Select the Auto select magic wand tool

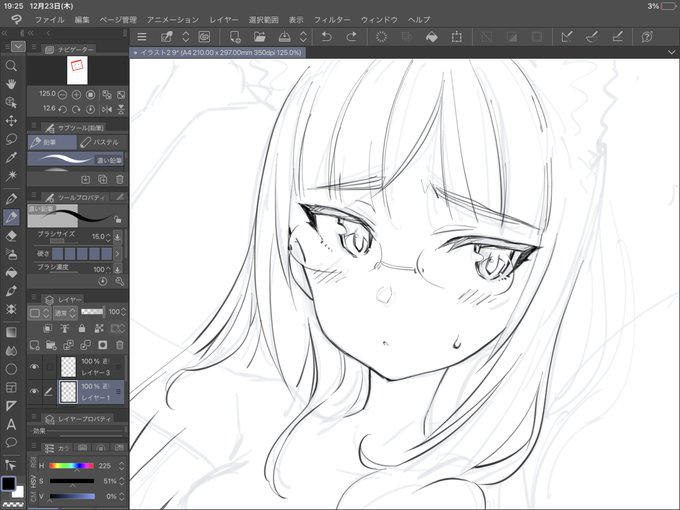(11, 176)
